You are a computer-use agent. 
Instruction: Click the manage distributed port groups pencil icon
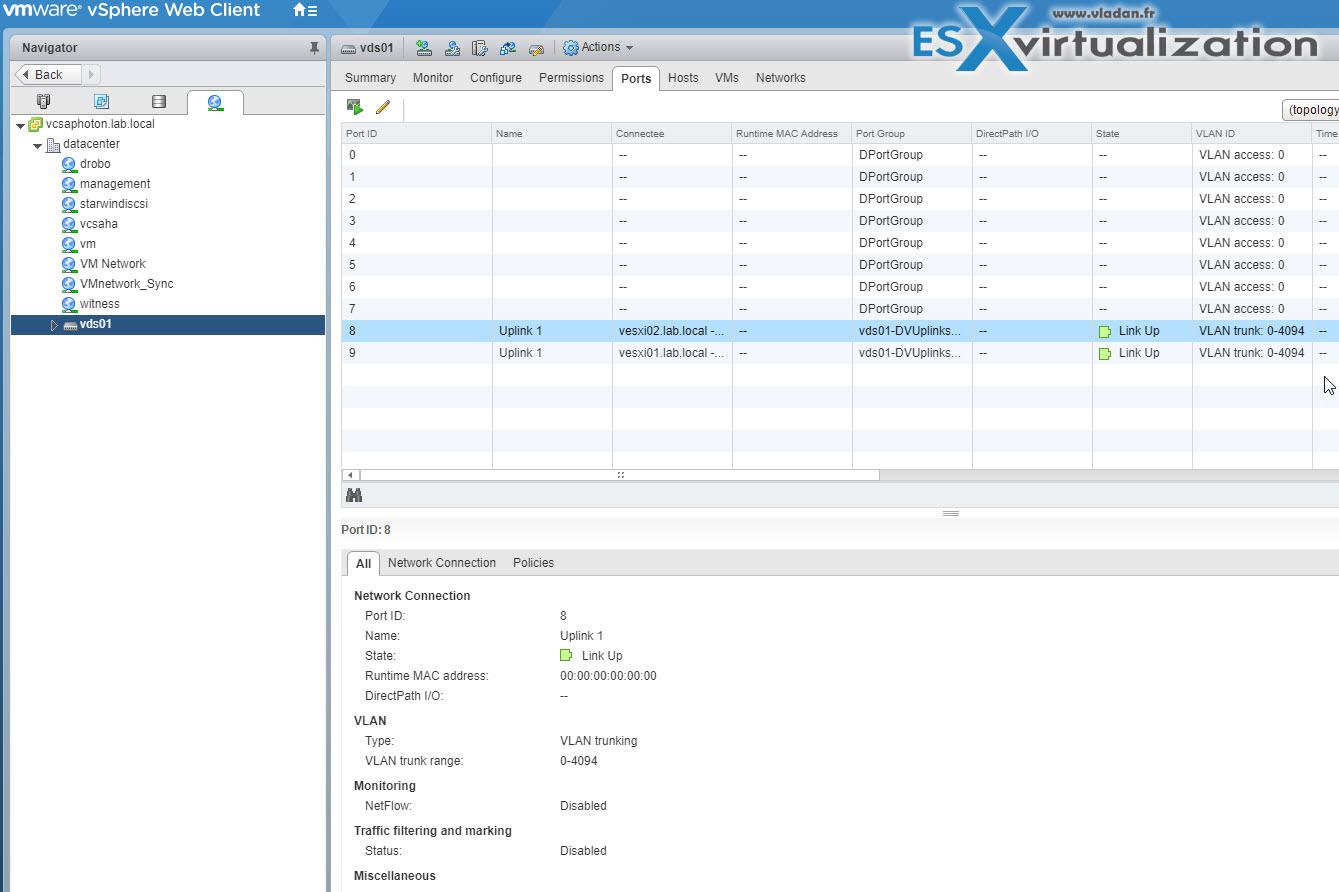(537, 48)
